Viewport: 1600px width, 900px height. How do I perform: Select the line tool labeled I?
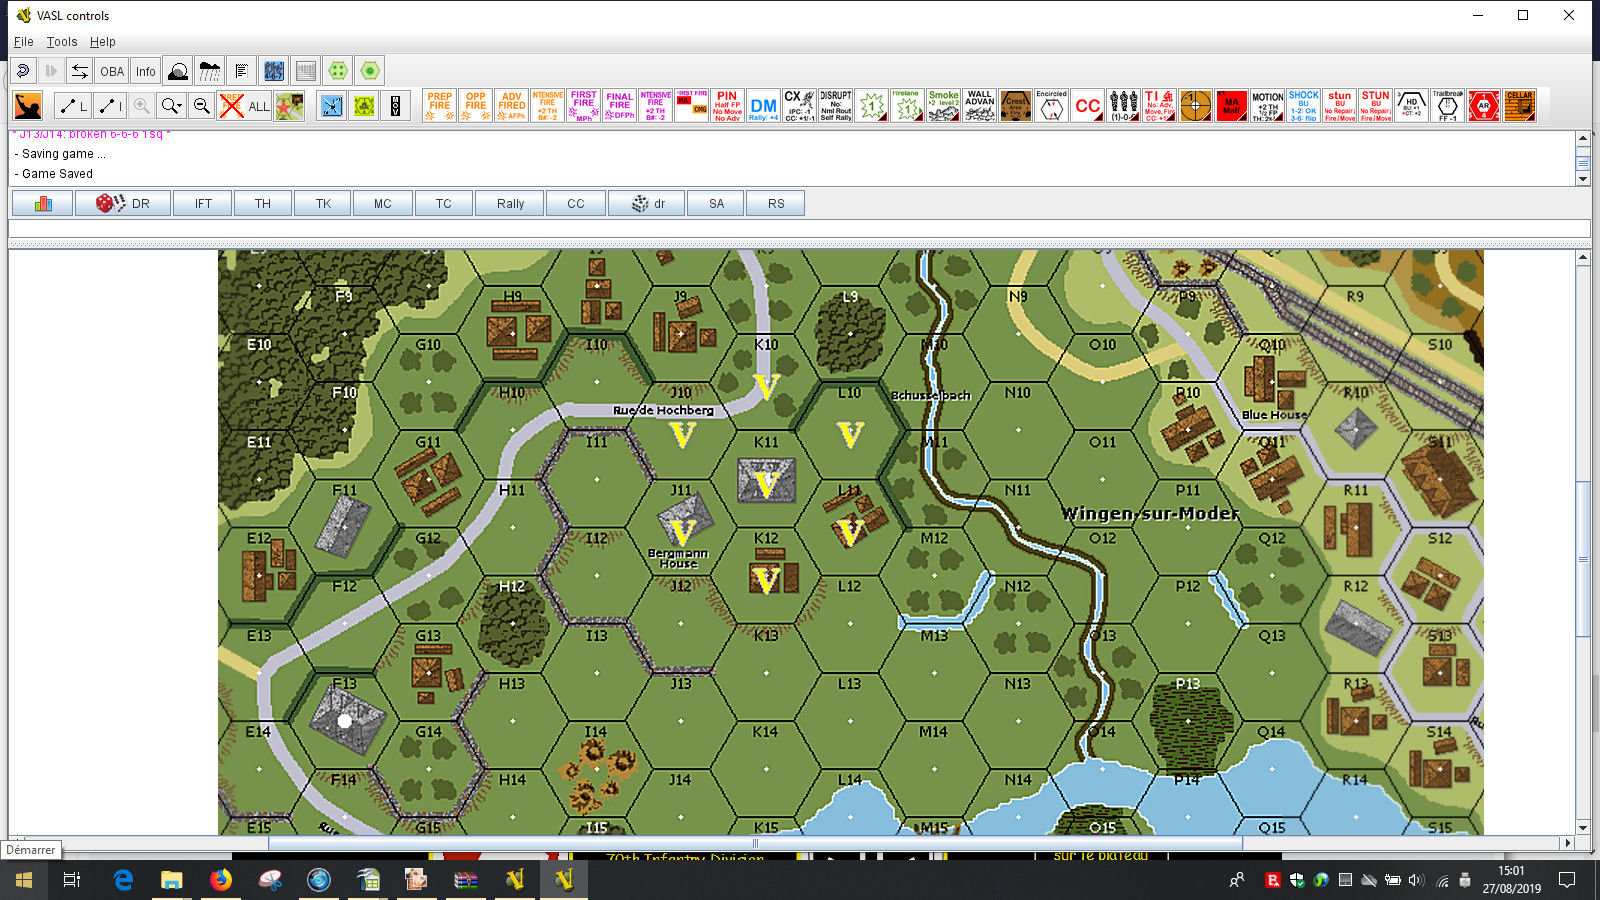click(x=108, y=106)
